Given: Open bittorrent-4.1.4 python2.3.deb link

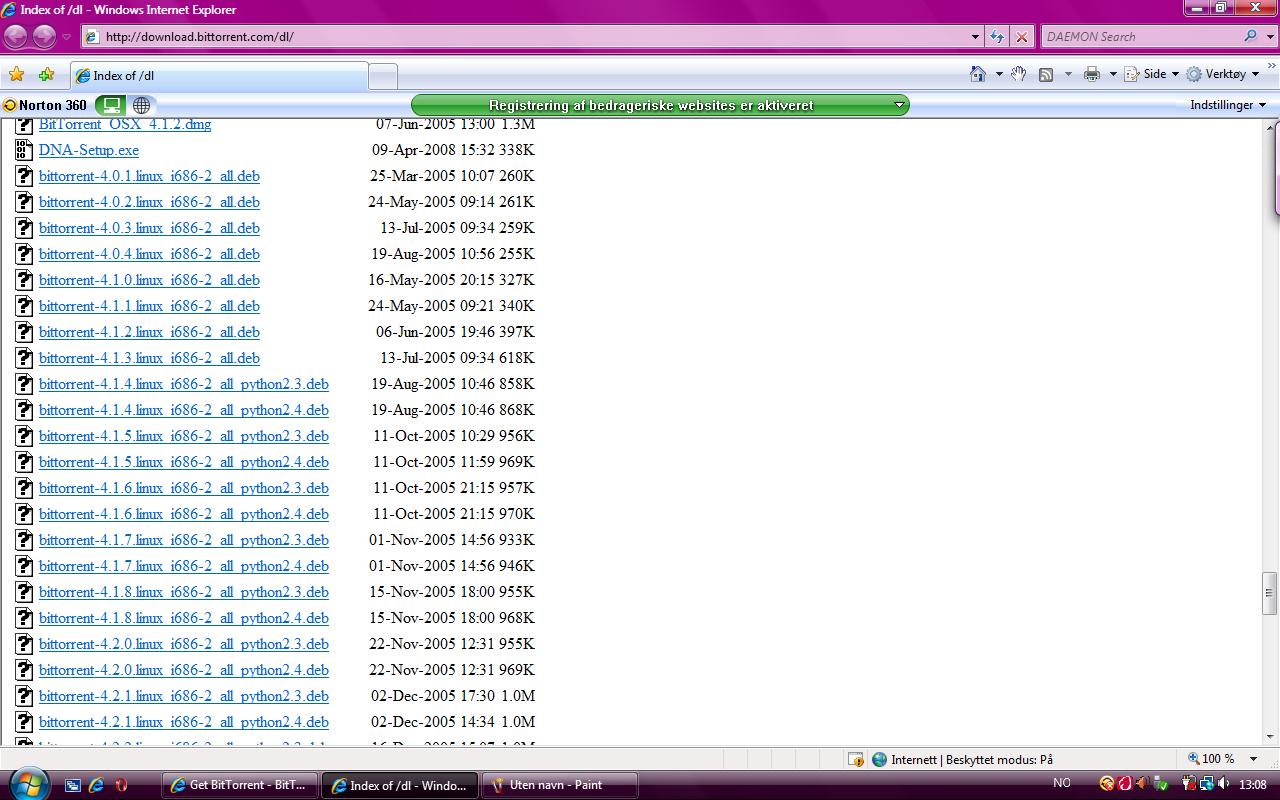Looking at the screenshot, I should 184,384.
